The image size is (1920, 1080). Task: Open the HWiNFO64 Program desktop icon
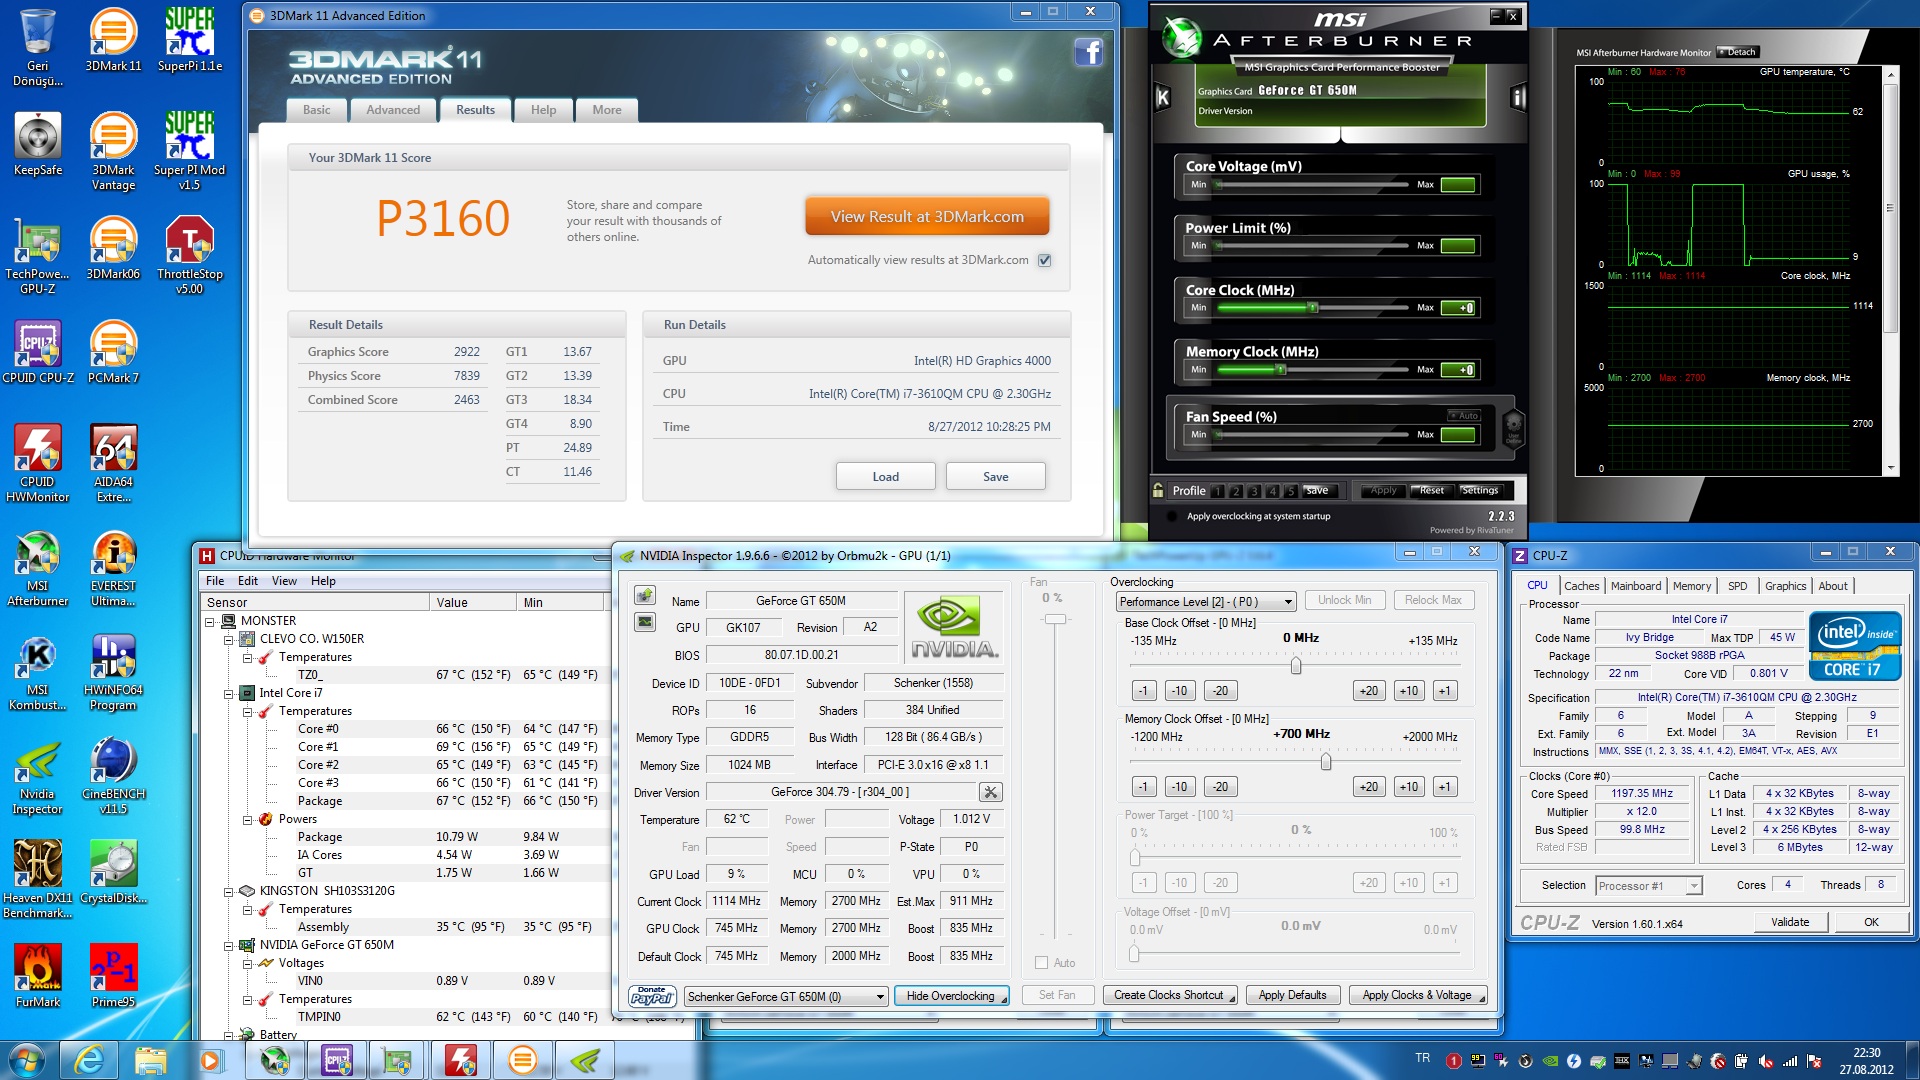pyautogui.click(x=113, y=671)
